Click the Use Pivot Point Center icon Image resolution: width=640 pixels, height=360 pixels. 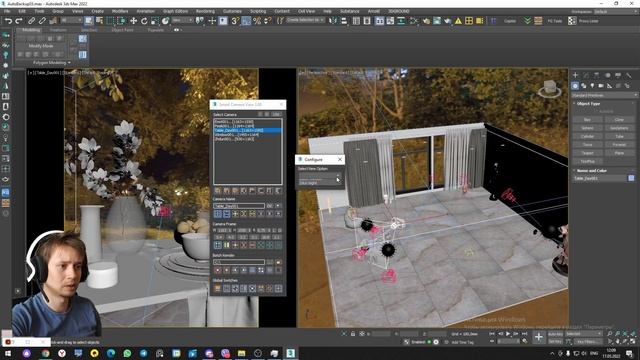click(x=200, y=21)
